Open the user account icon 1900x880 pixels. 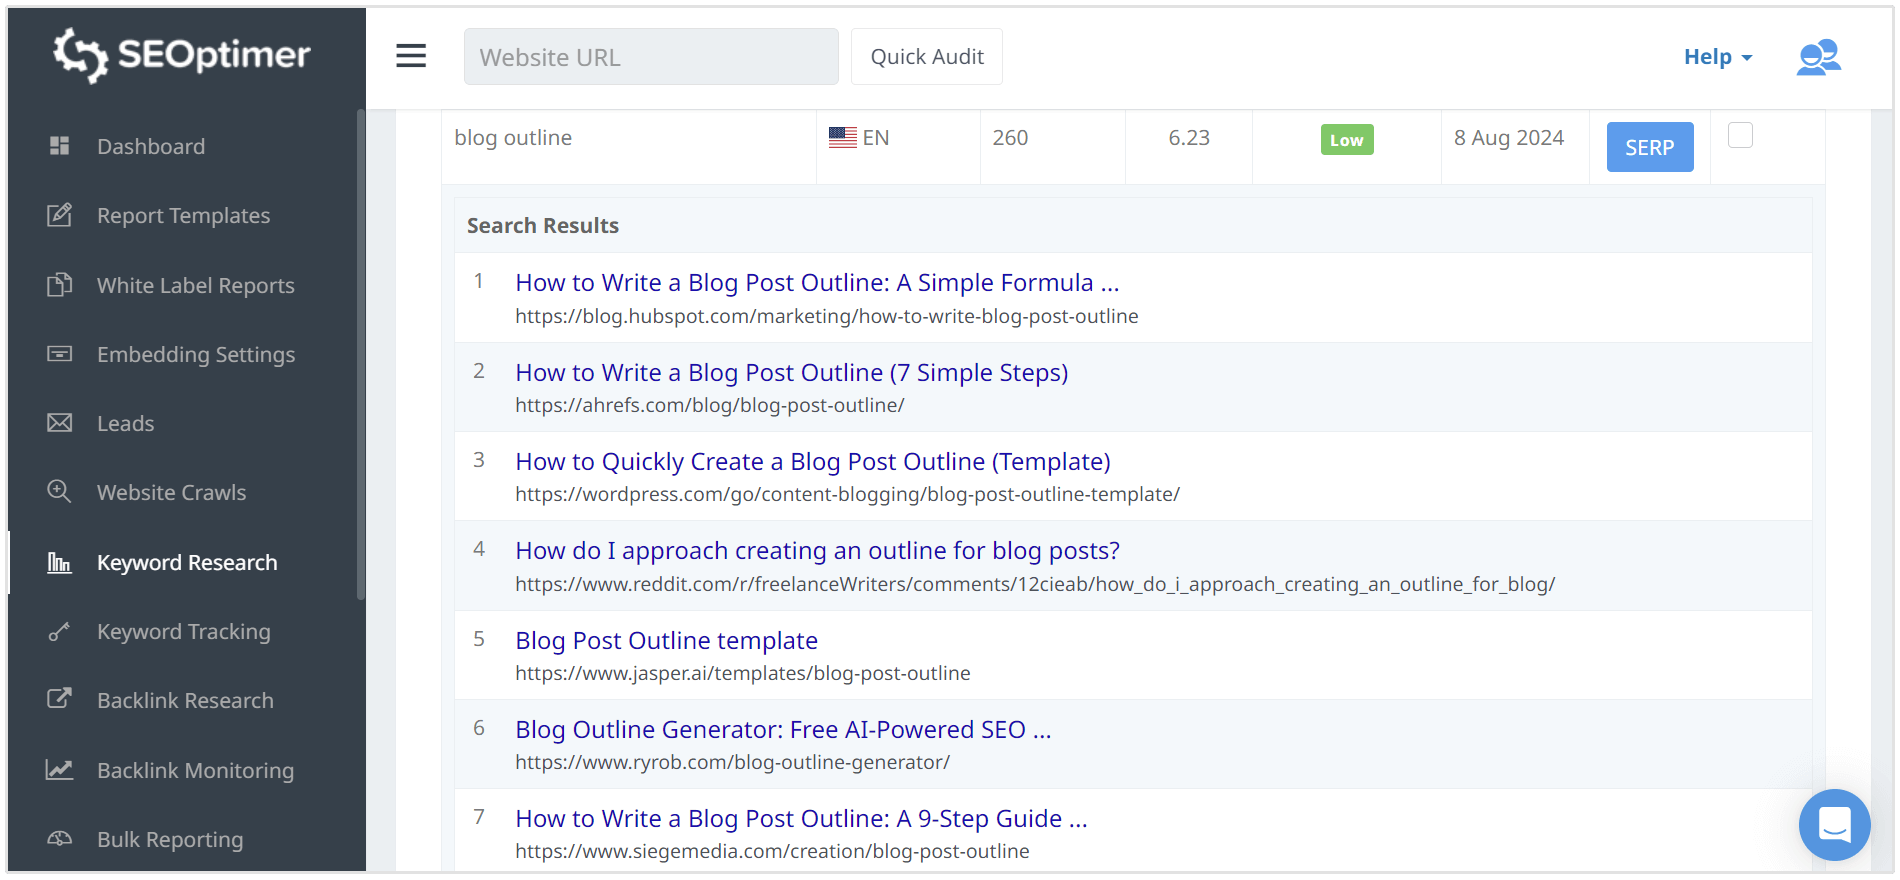tap(1818, 57)
